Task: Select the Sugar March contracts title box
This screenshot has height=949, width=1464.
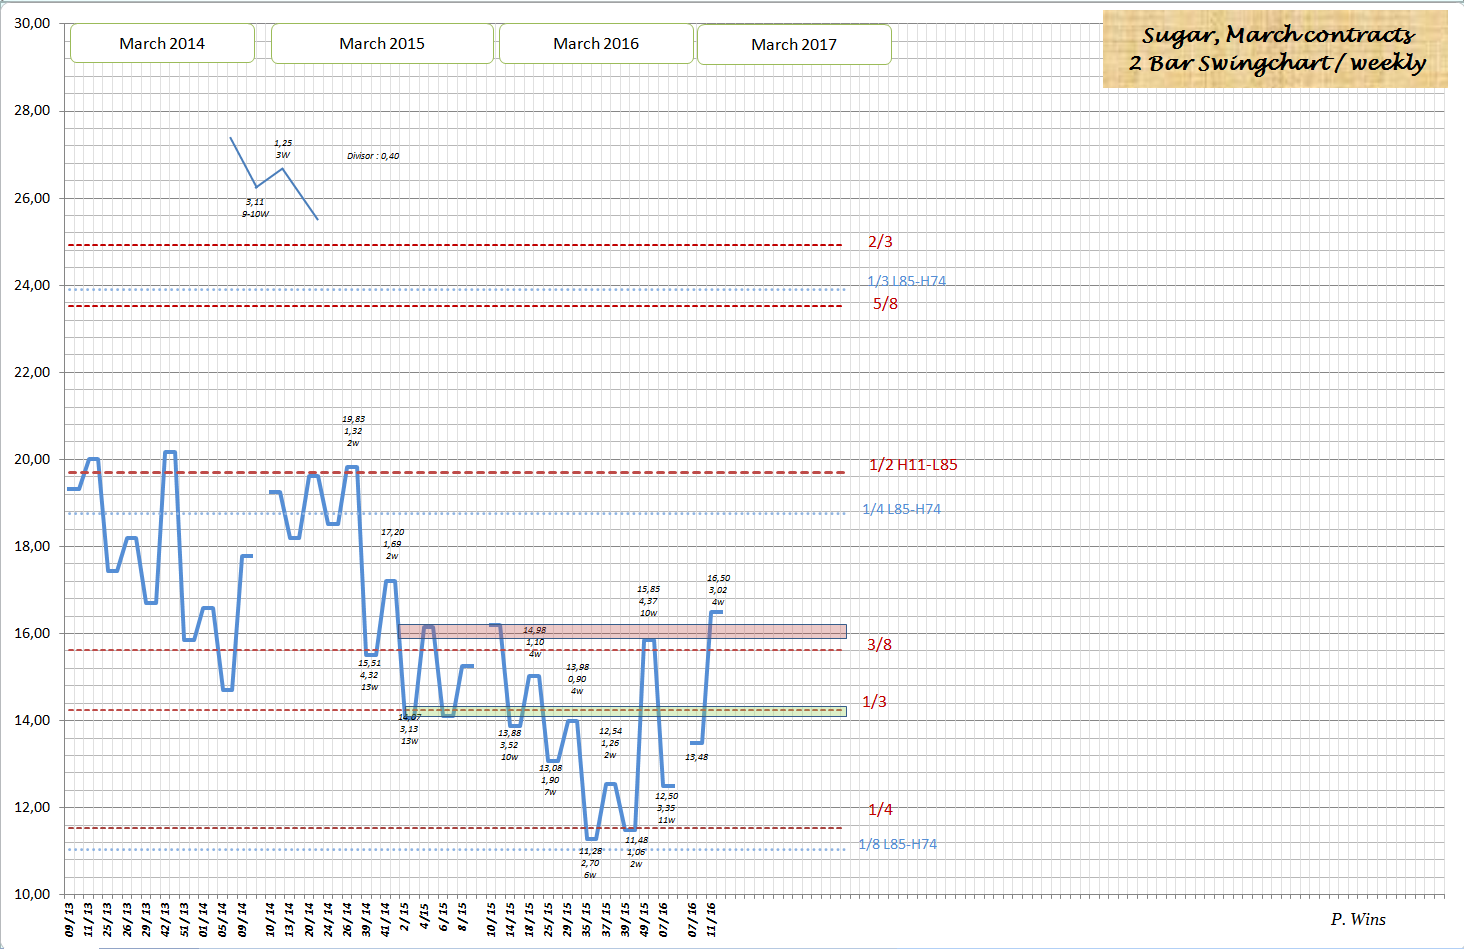Action: pos(1275,49)
